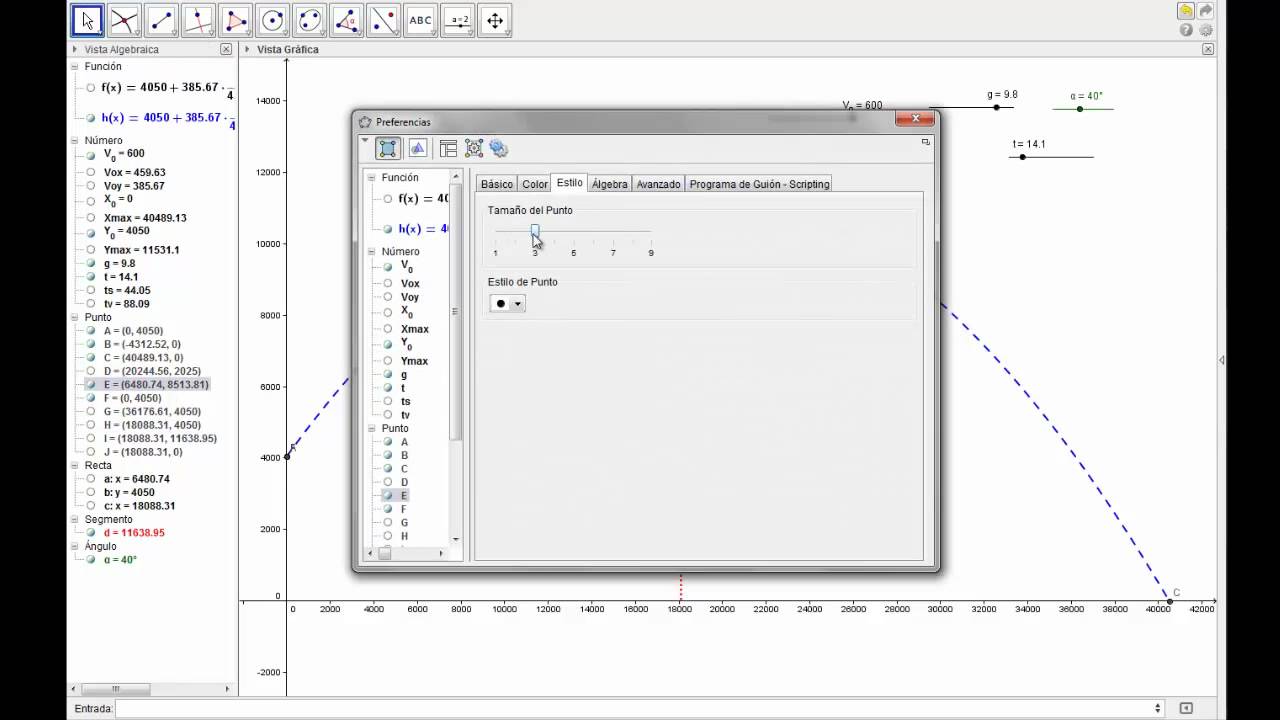
Task: Select the Circle with center tool
Action: click(273, 19)
